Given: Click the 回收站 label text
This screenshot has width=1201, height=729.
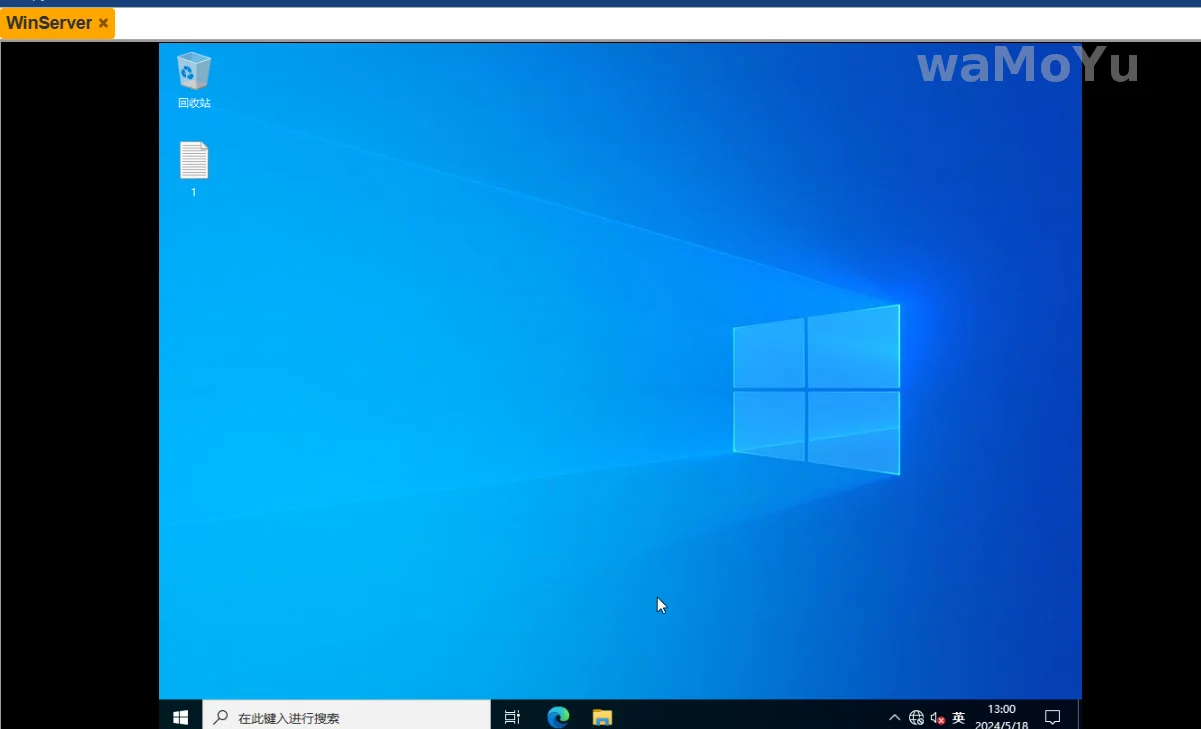Looking at the screenshot, I should (194, 103).
